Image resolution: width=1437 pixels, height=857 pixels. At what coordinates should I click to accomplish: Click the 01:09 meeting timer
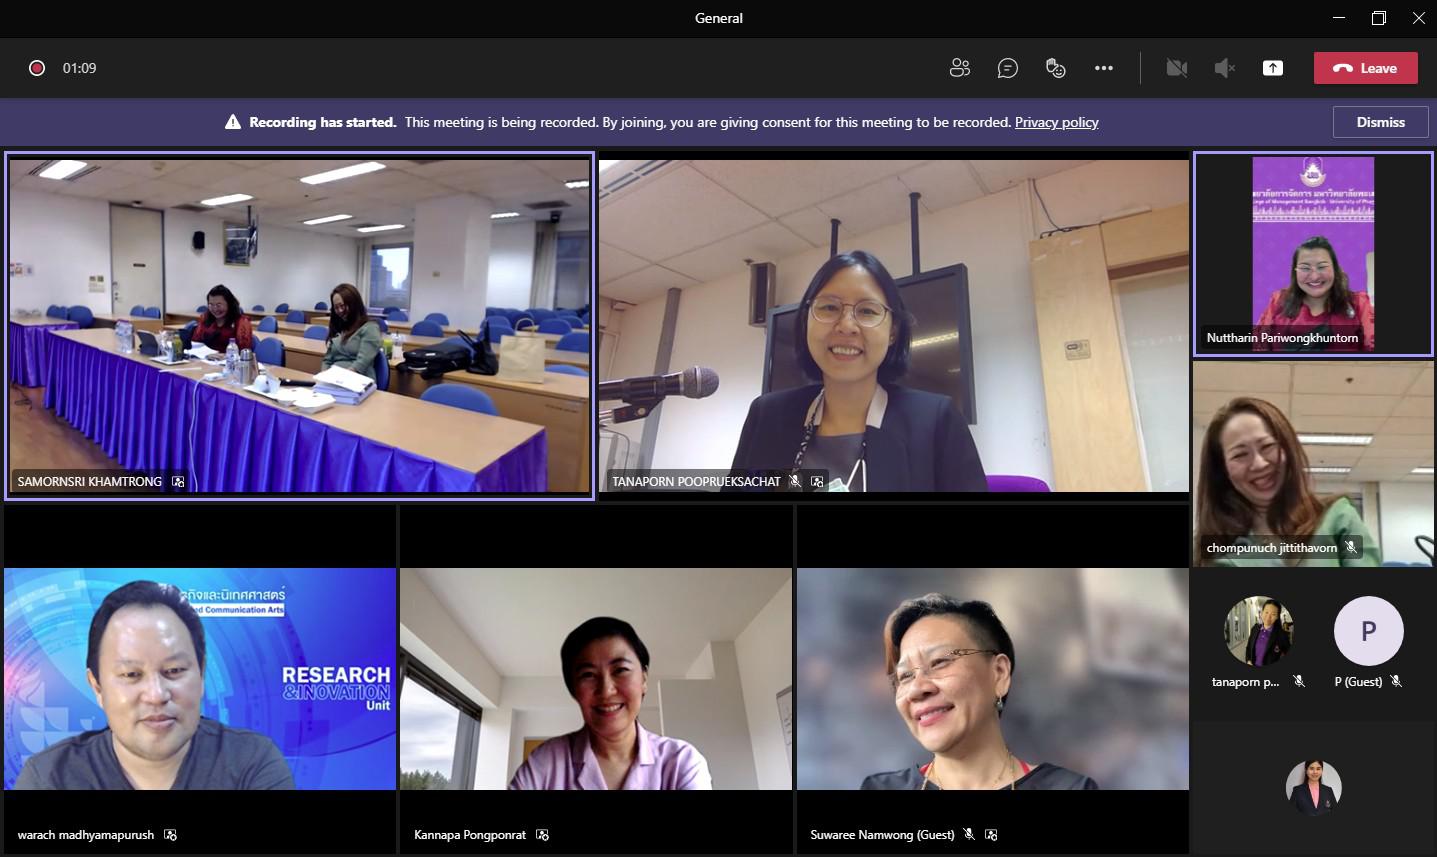click(x=79, y=68)
